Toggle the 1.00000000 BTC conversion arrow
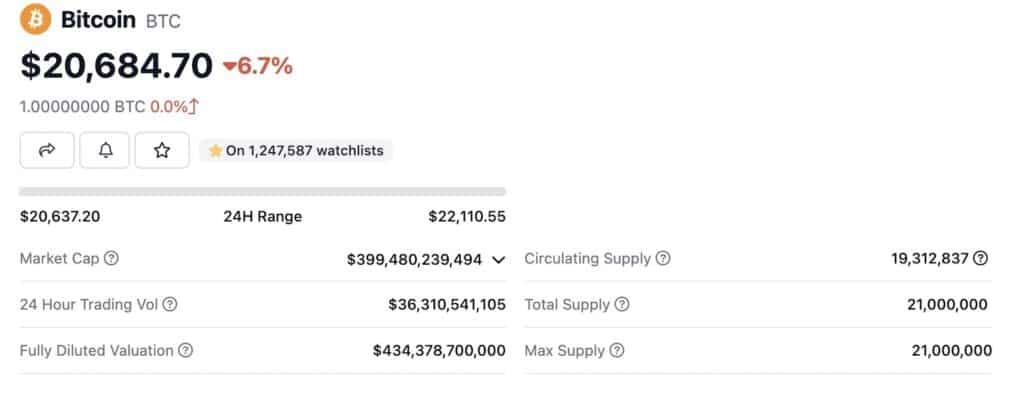This screenshot has width=1024, height=396. click(193, 107)
